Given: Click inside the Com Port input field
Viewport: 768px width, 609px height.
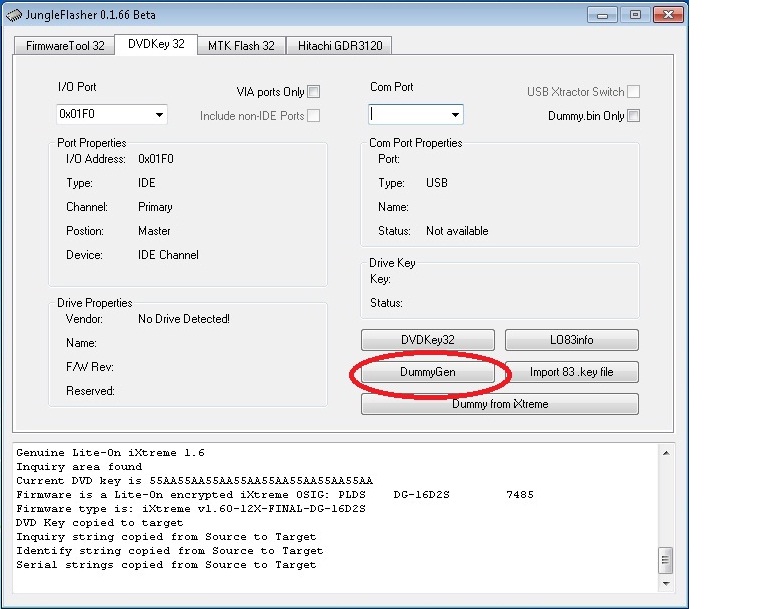Looking at the screenshot, I should point(408,115).
